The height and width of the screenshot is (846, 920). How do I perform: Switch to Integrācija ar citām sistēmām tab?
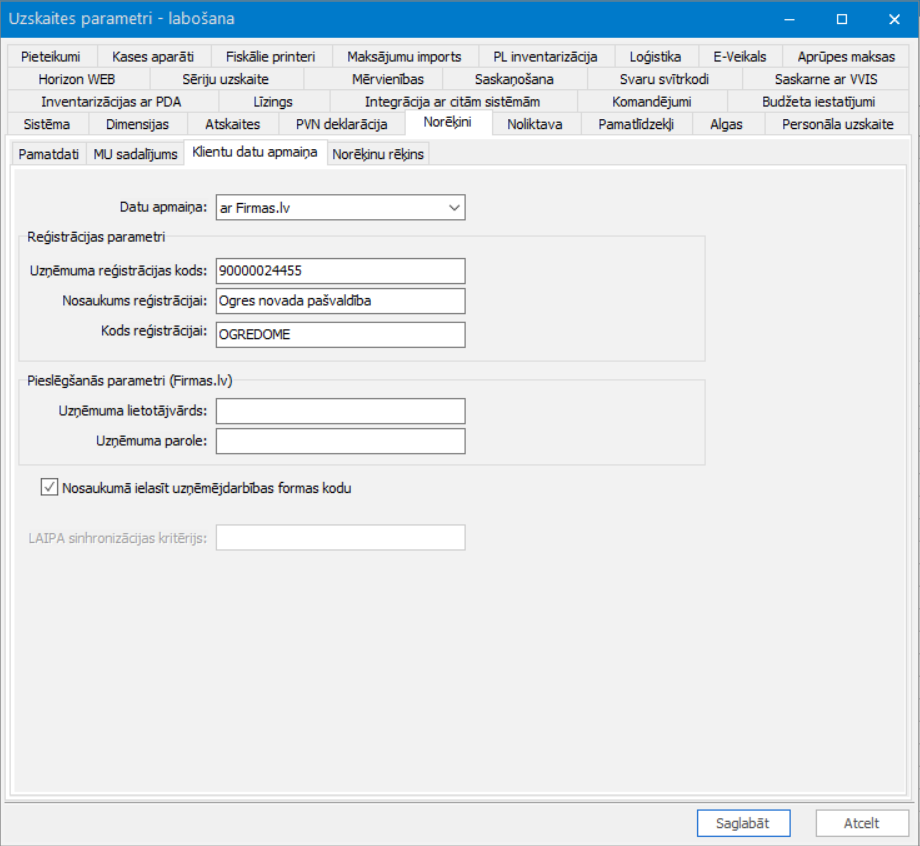coord(452,102)
